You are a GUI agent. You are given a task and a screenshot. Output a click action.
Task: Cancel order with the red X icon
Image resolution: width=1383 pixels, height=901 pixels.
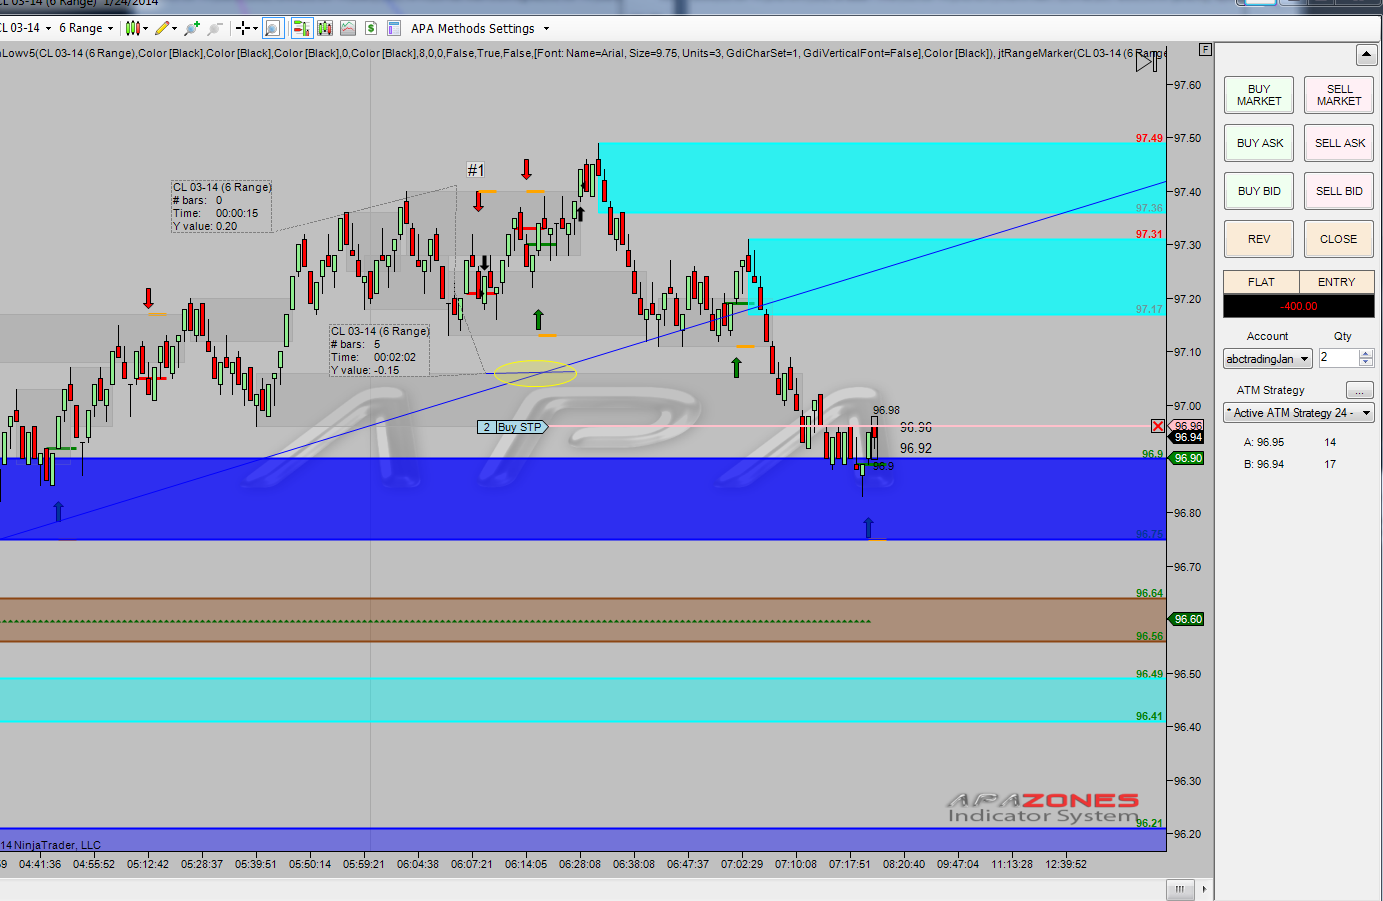pyautogui.click(x=1158, y=426)
